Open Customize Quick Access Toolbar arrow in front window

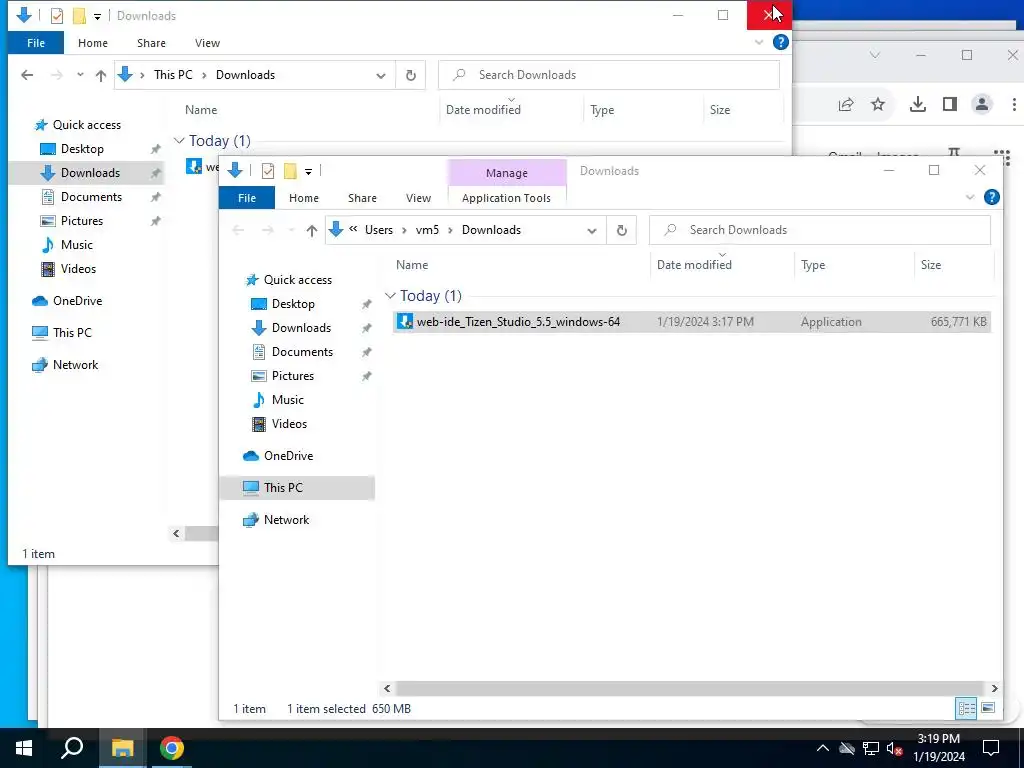click(x=308, y=172)
